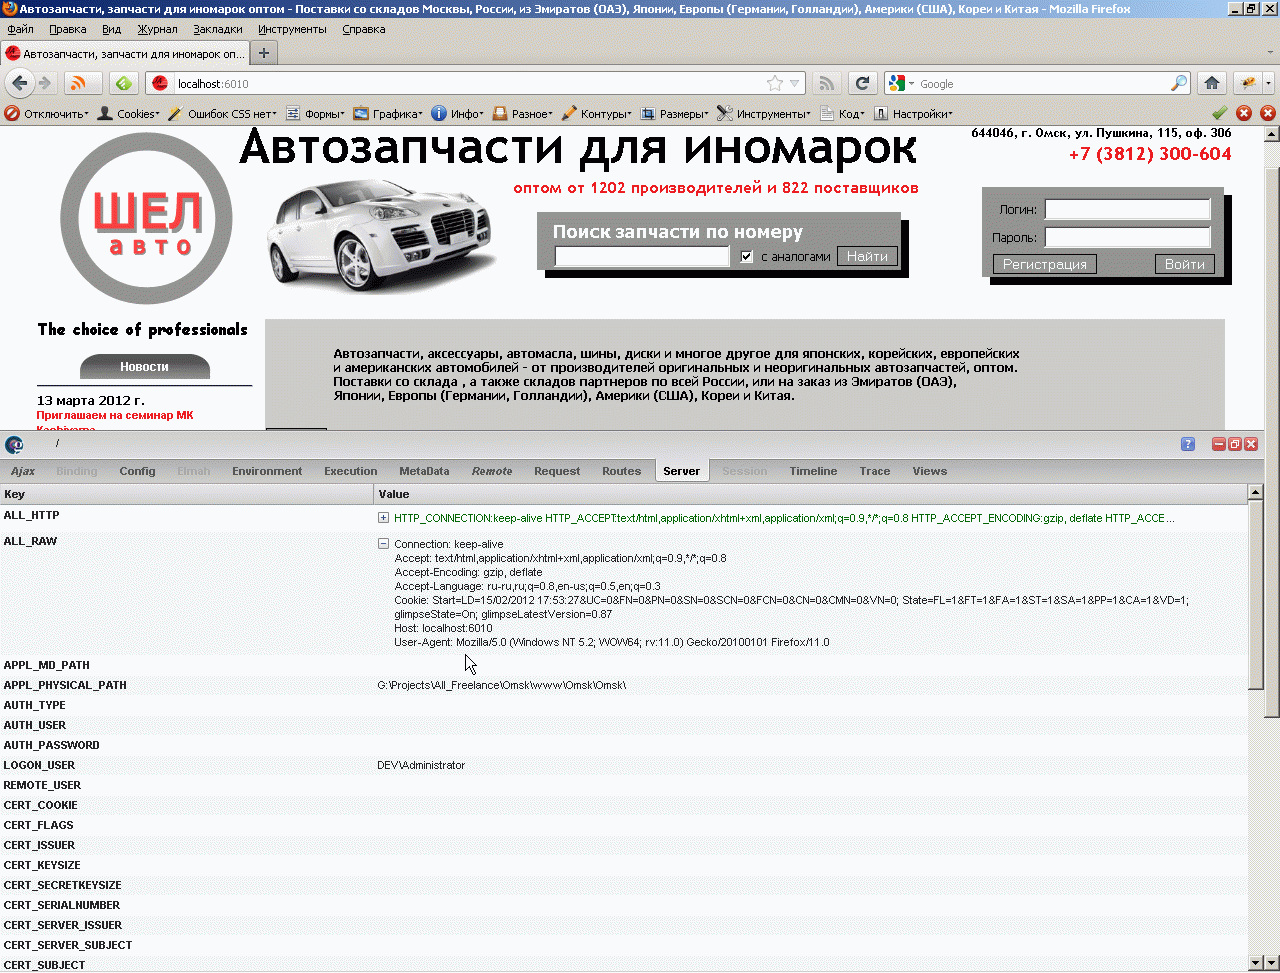Open the address bar history dropdown arrow
The height and width of the screenshot is (973, 1280).
point(795,84)
